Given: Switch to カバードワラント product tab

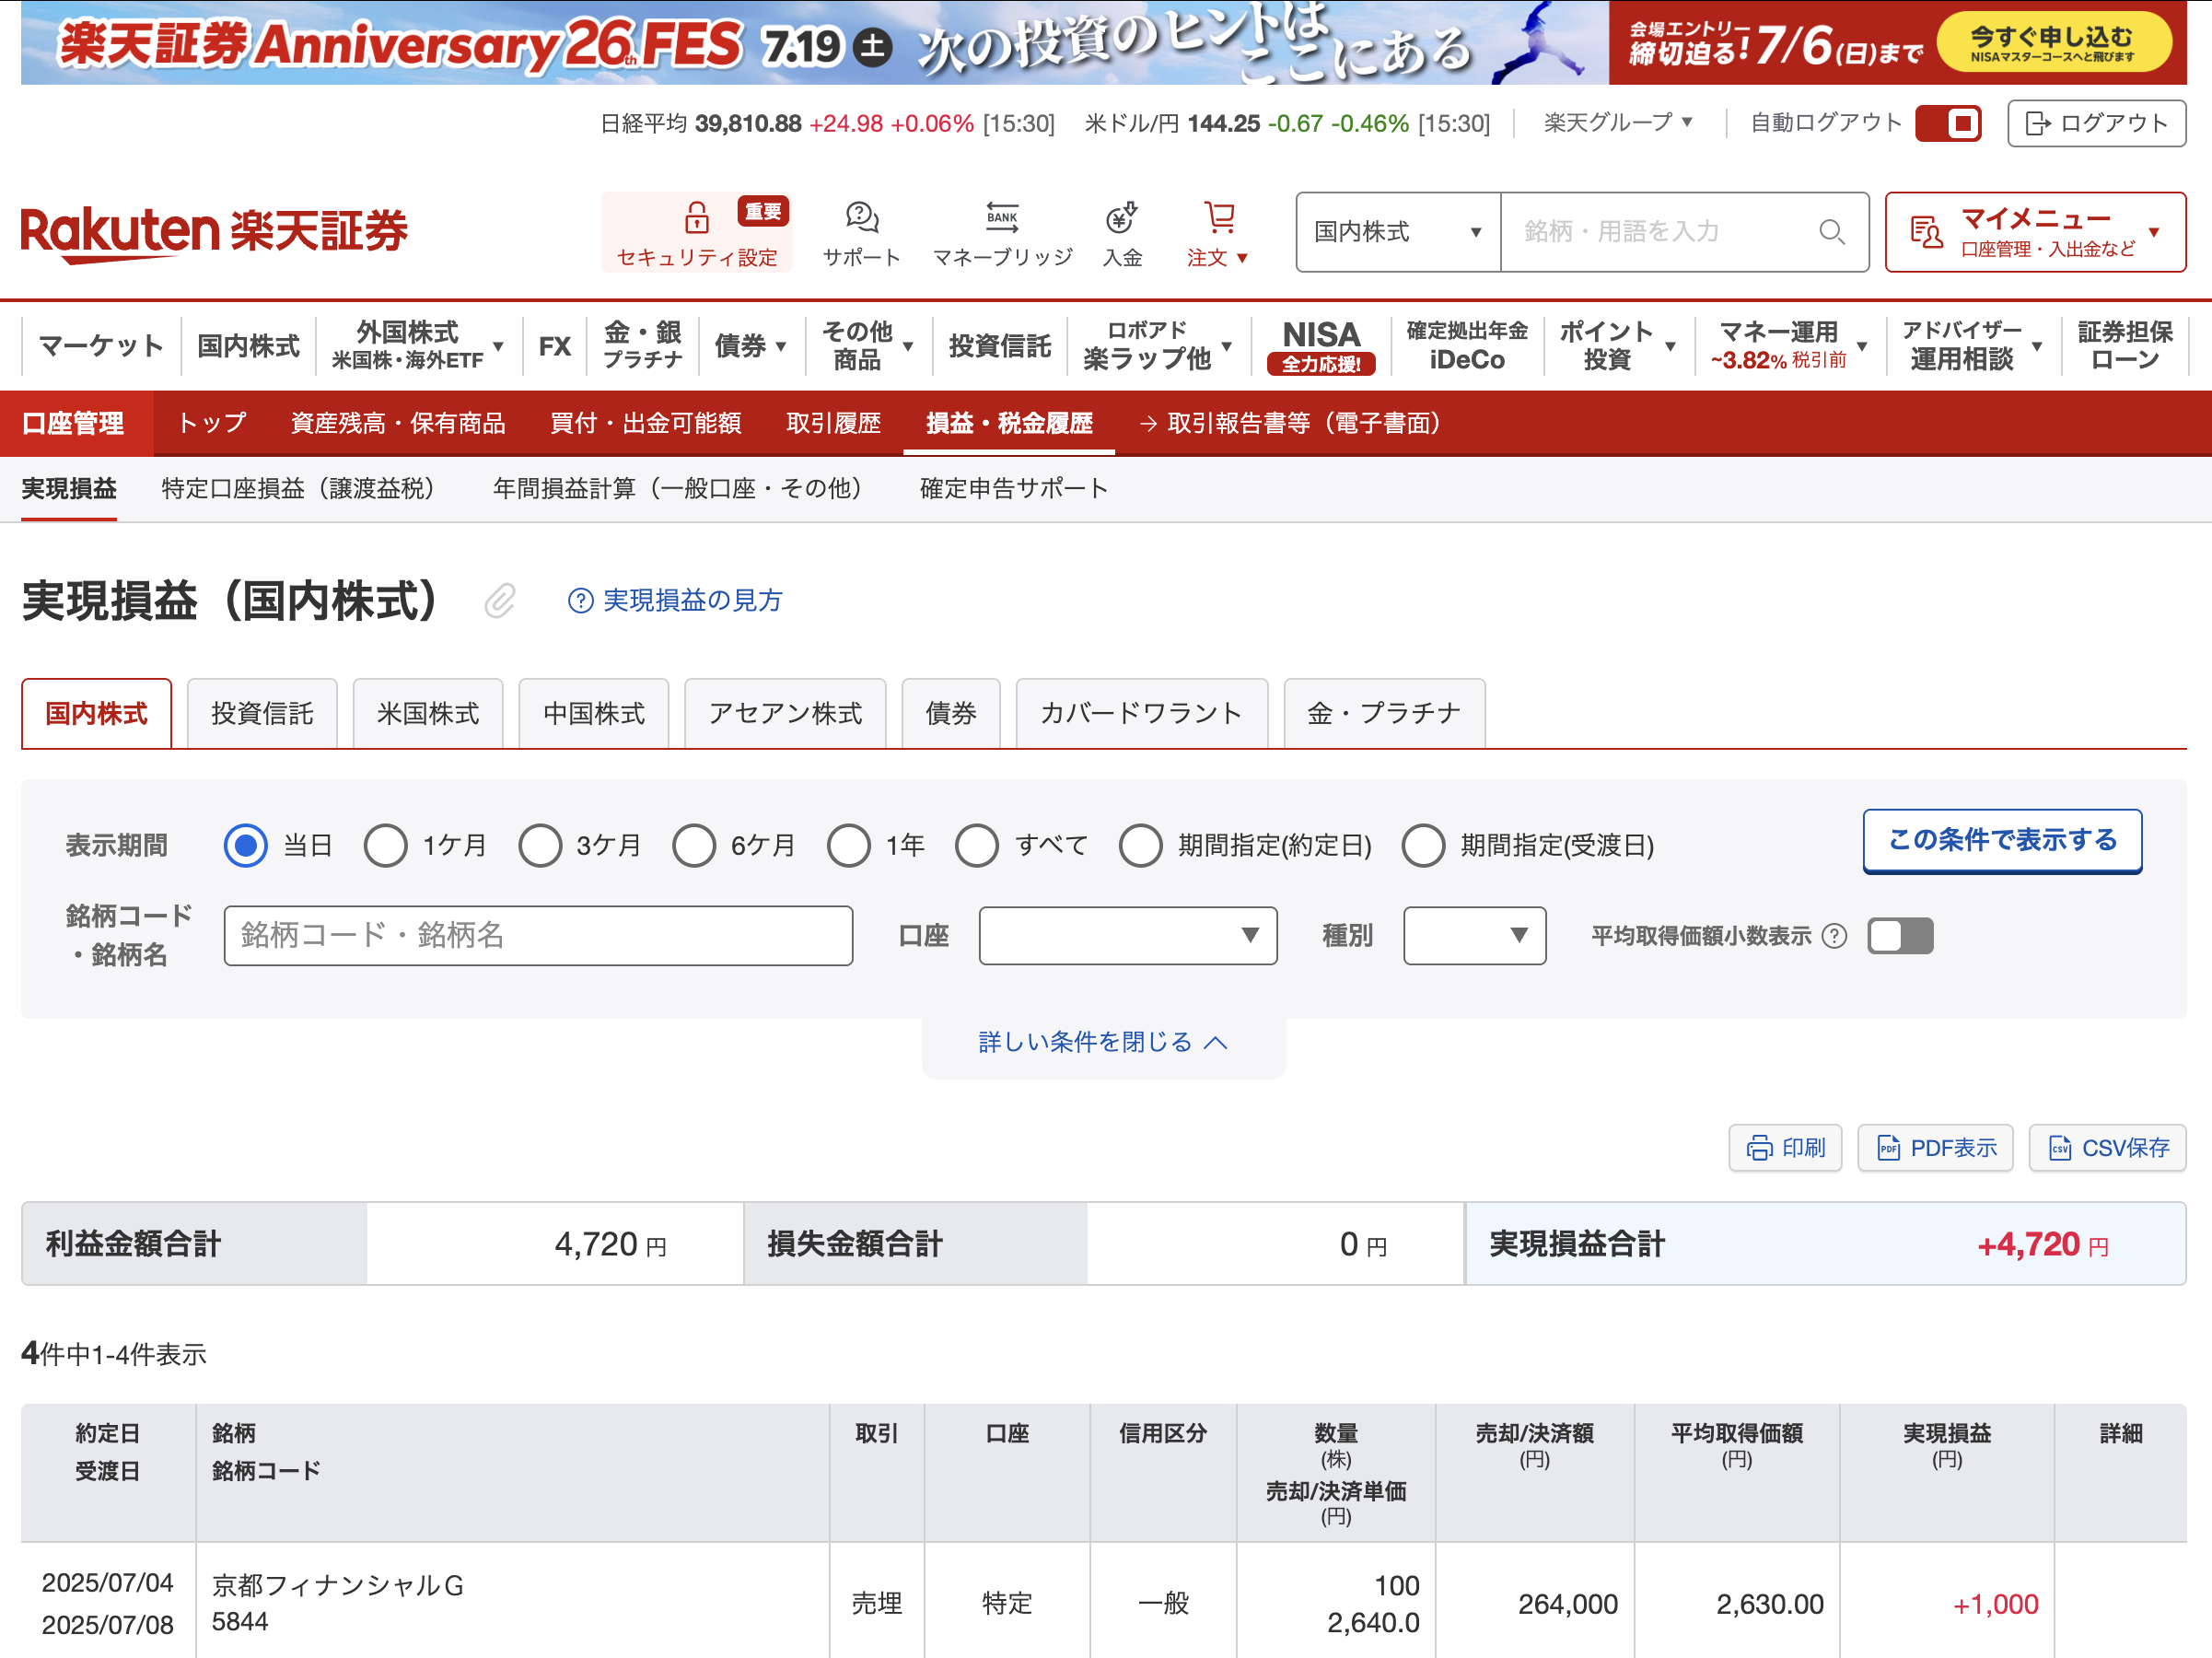Looking at the screenshot, I should [x=1141, y=713].
